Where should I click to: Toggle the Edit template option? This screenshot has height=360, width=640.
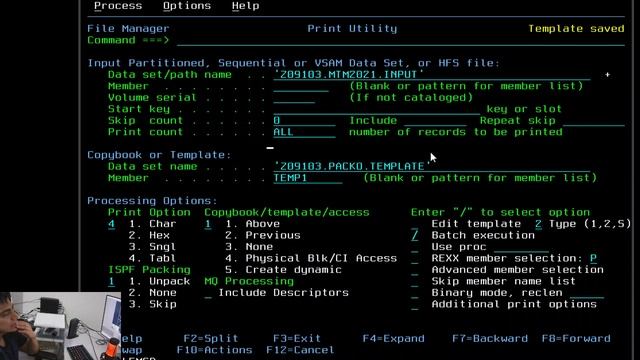click(x=415, y=224)
